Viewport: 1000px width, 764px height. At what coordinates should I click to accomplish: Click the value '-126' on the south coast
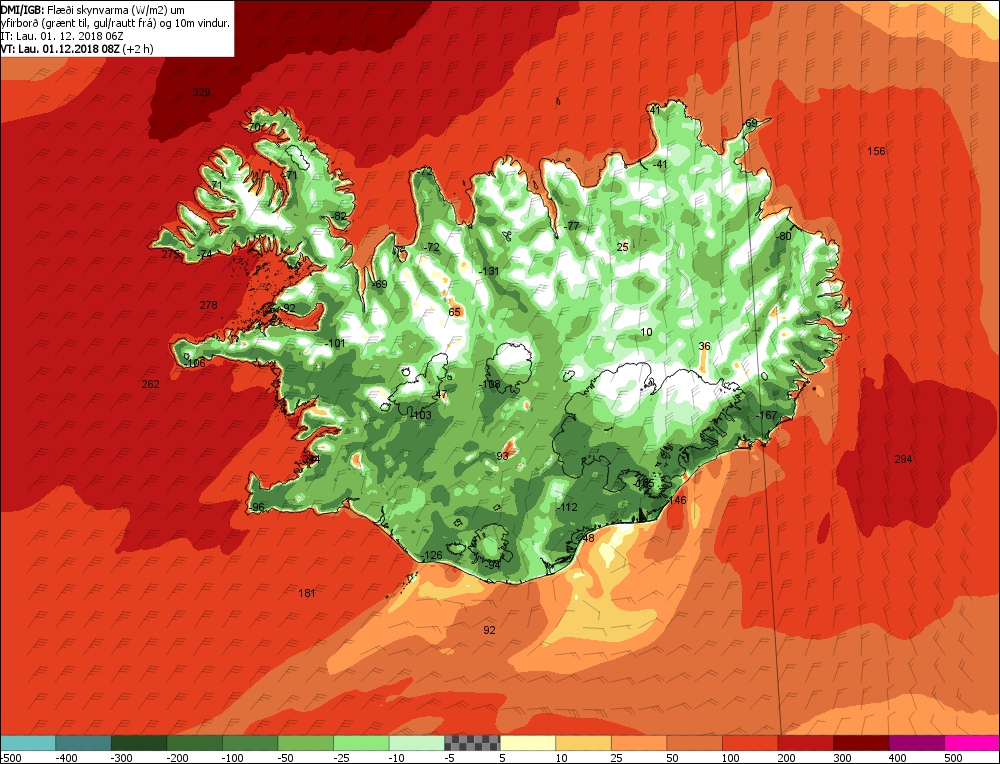[432, 555]
